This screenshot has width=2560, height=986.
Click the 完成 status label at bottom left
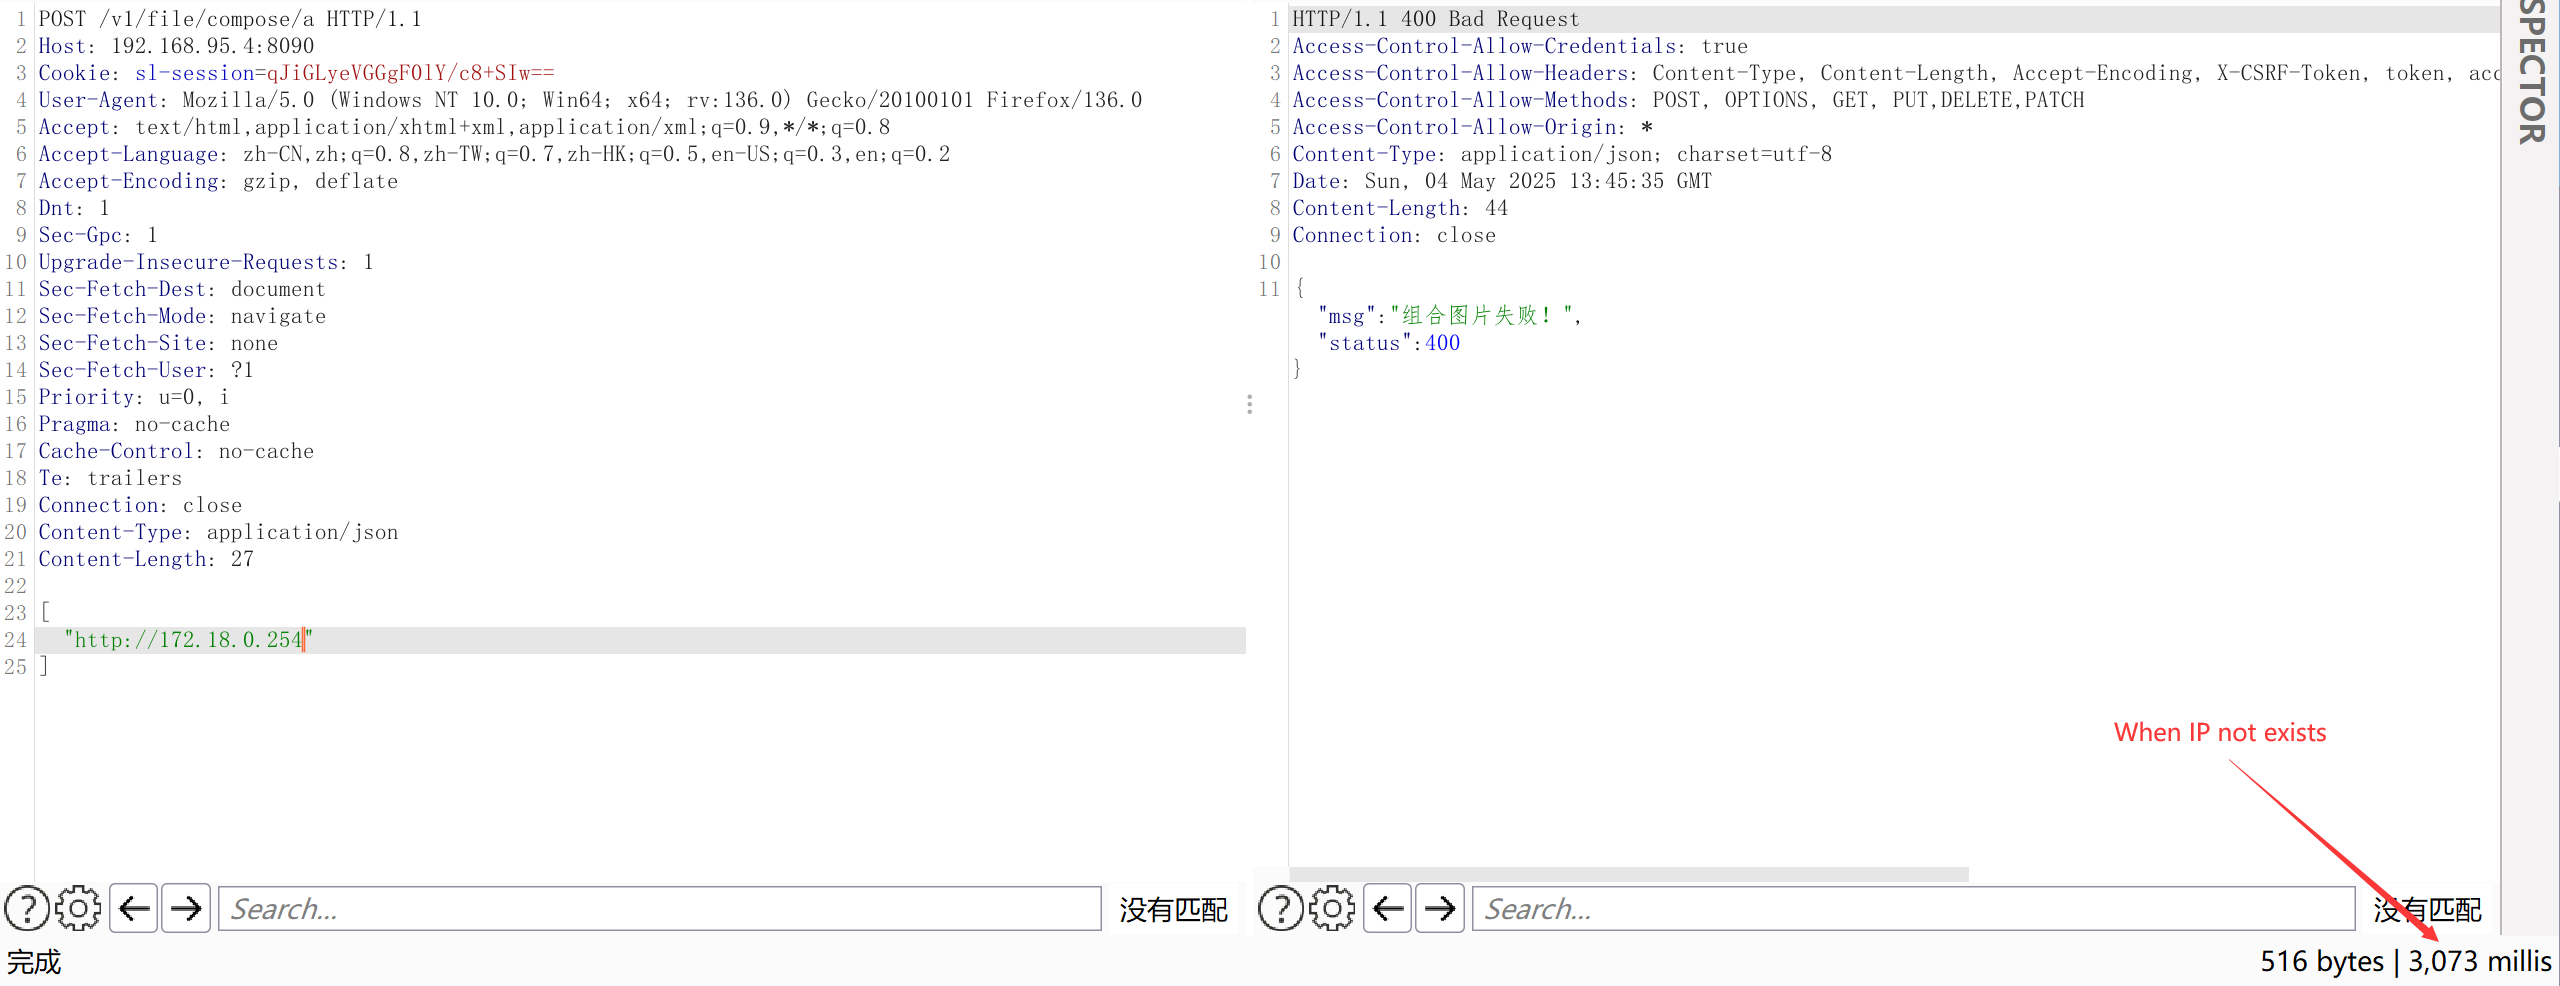point(34,962)
